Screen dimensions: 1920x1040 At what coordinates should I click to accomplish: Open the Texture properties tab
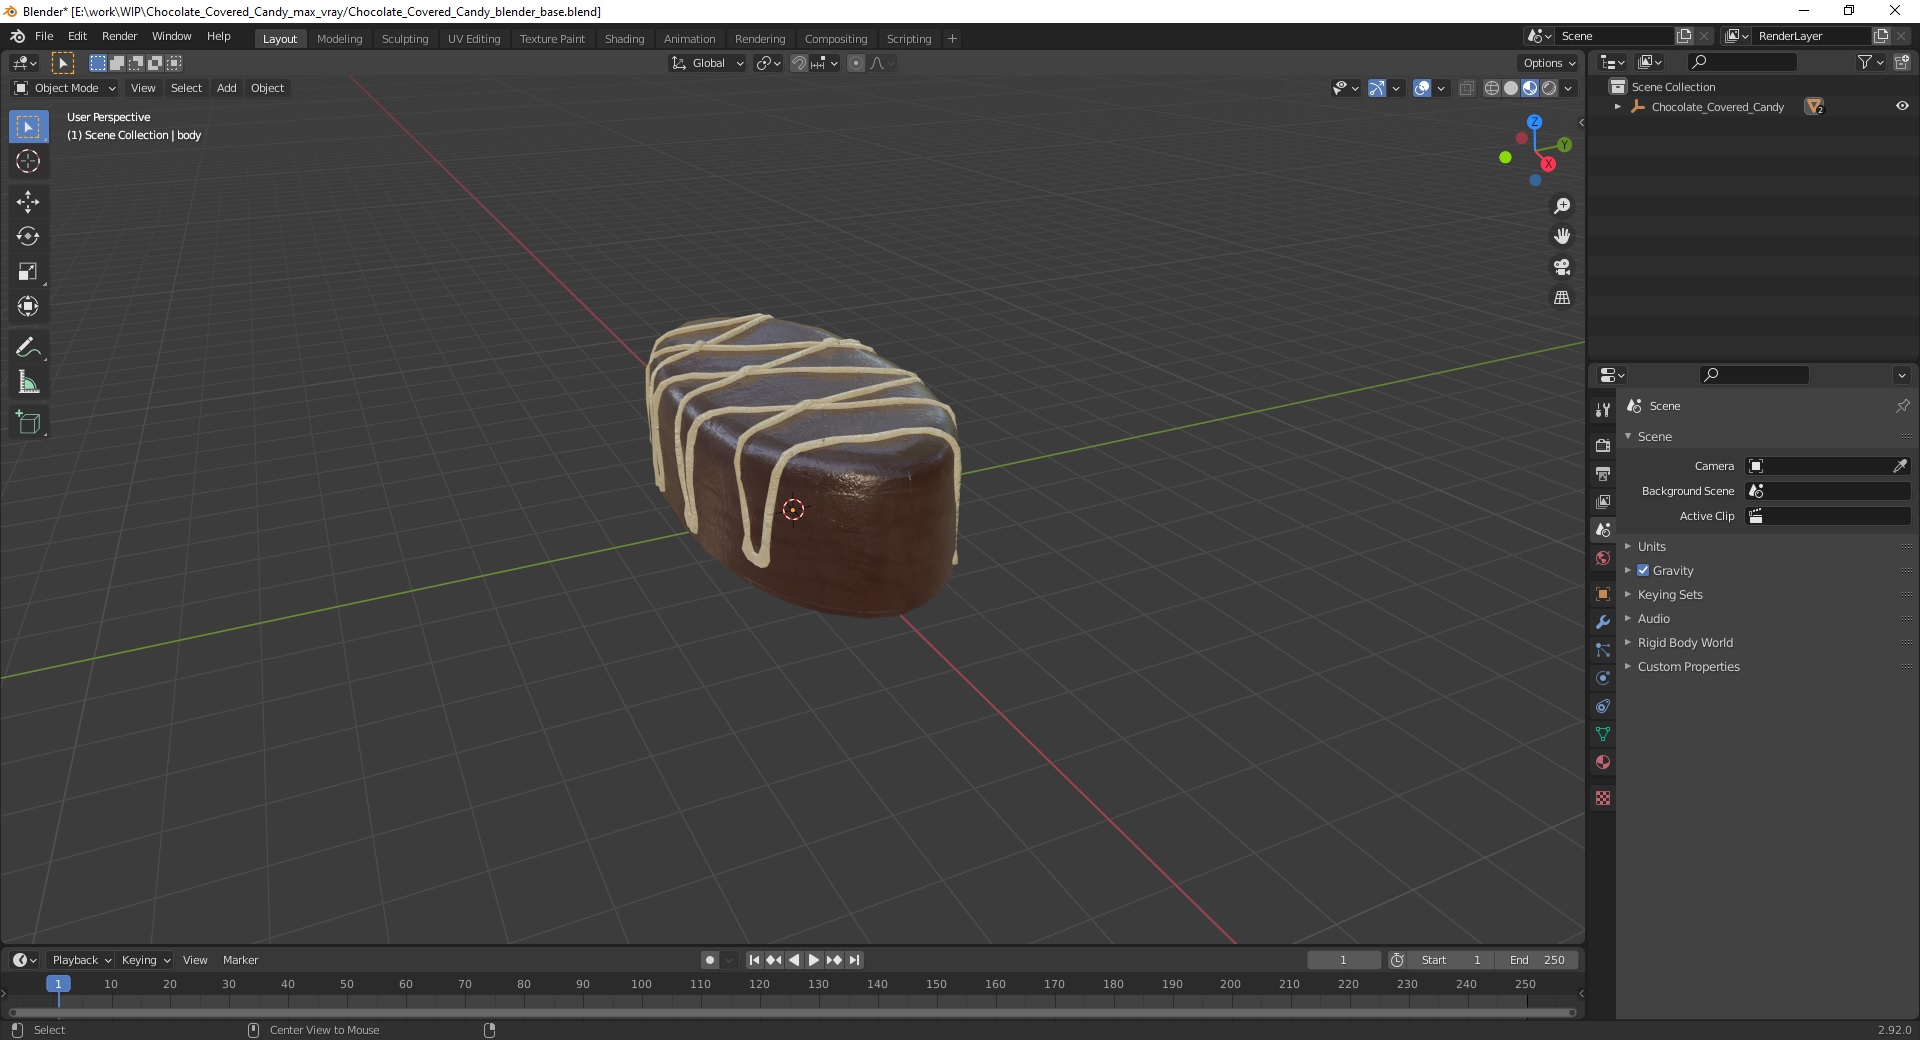pyautogui.click(x=1603, y=798)
